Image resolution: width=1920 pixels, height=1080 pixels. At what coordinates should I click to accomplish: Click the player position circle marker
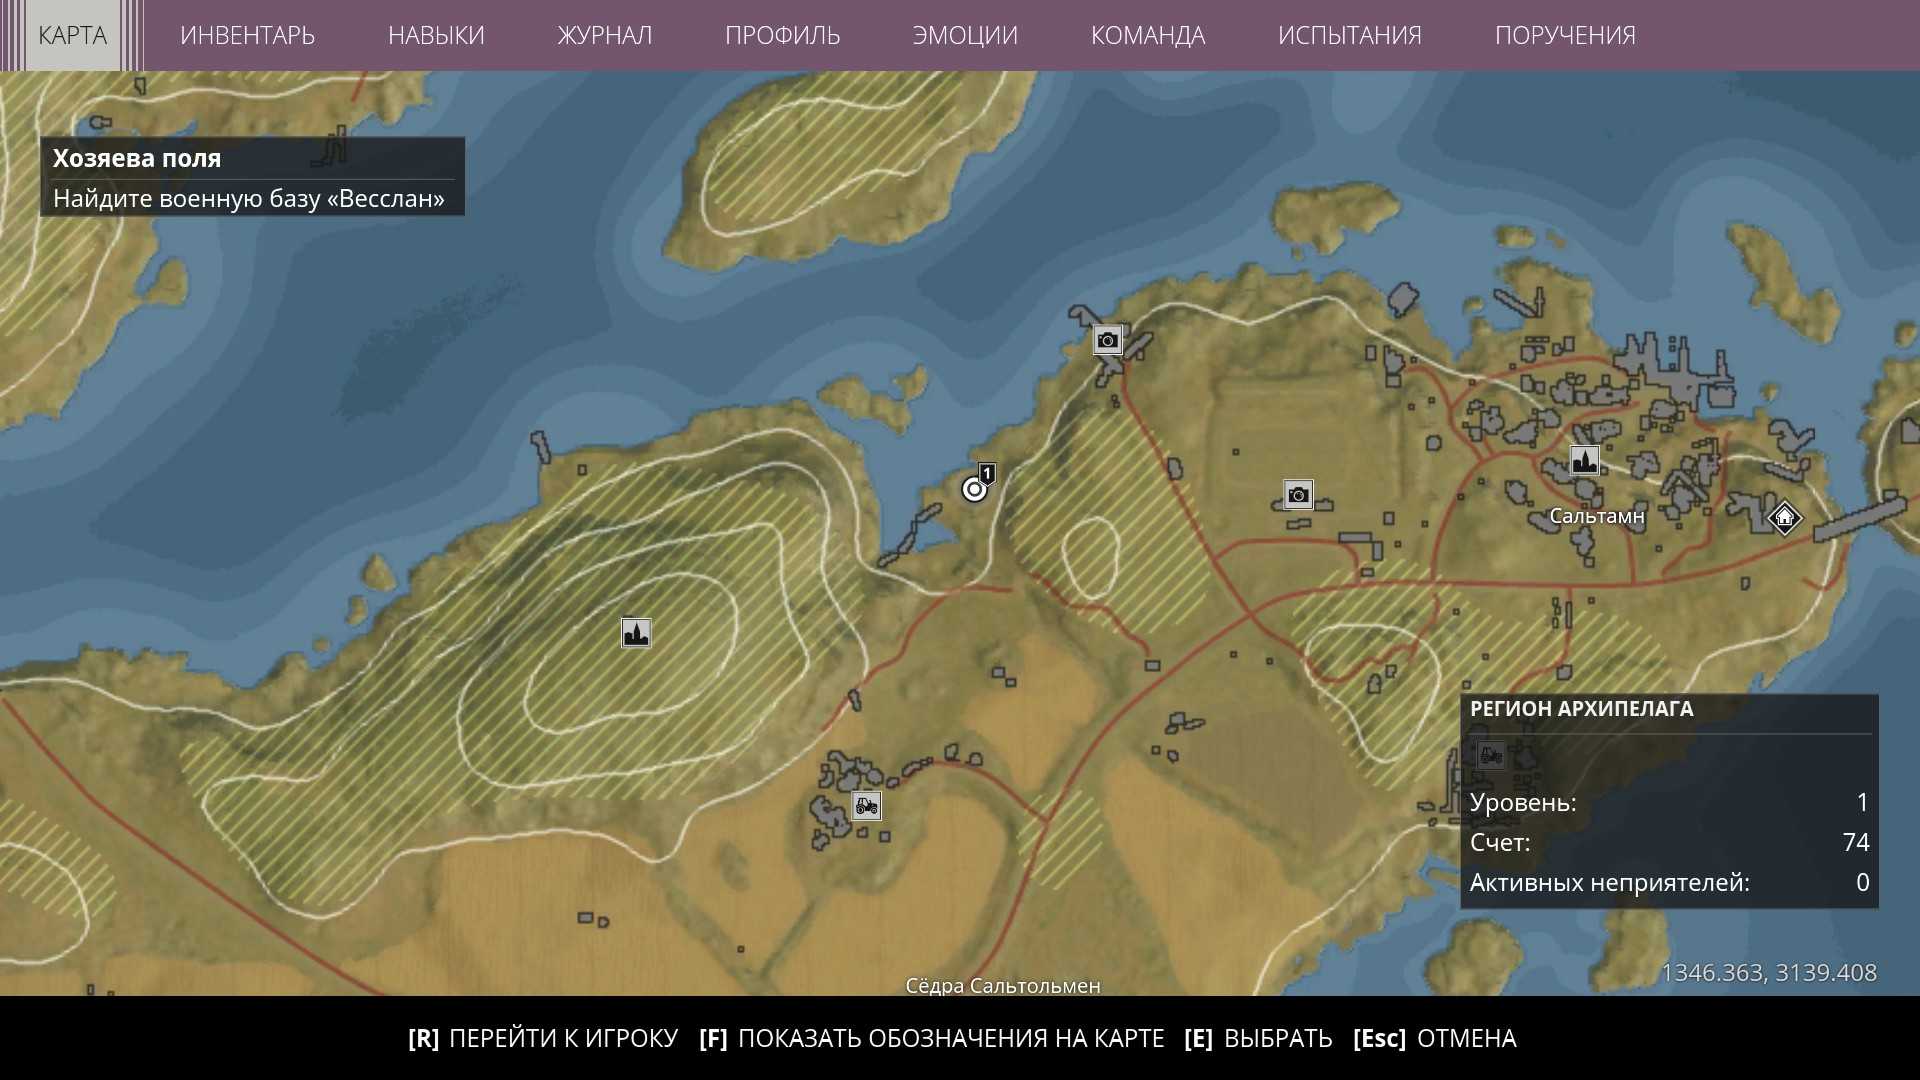tap(974, 490)
